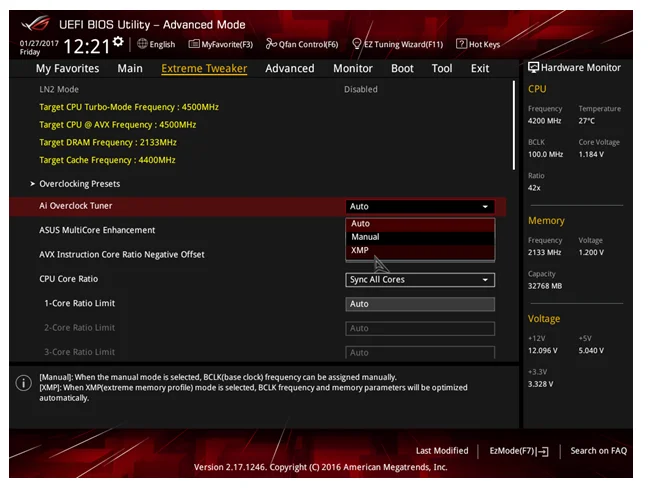Open the Monitor tab
The image size is (651, 489).
[x=352, y=69]
